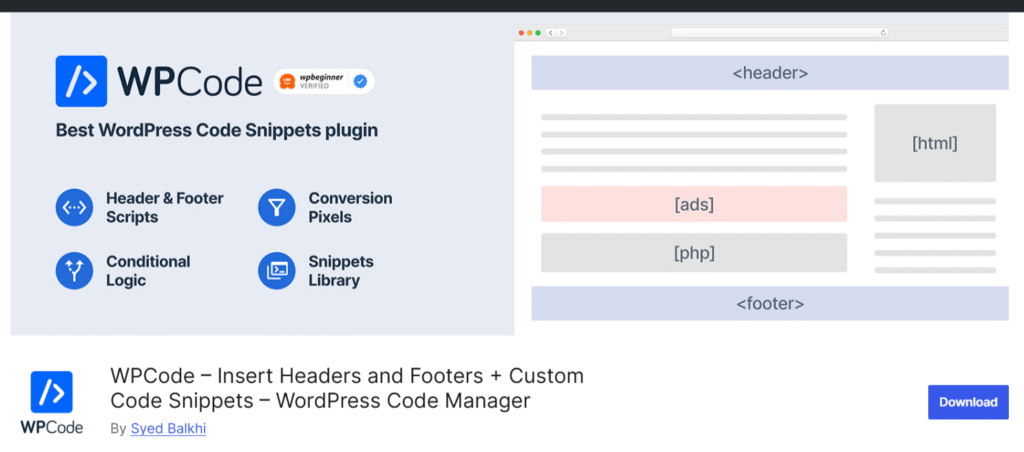This screenshot has height=452, width=1024.
Task: Click the "WPCode" wordmark text in banner
Action: coord(189,82)
